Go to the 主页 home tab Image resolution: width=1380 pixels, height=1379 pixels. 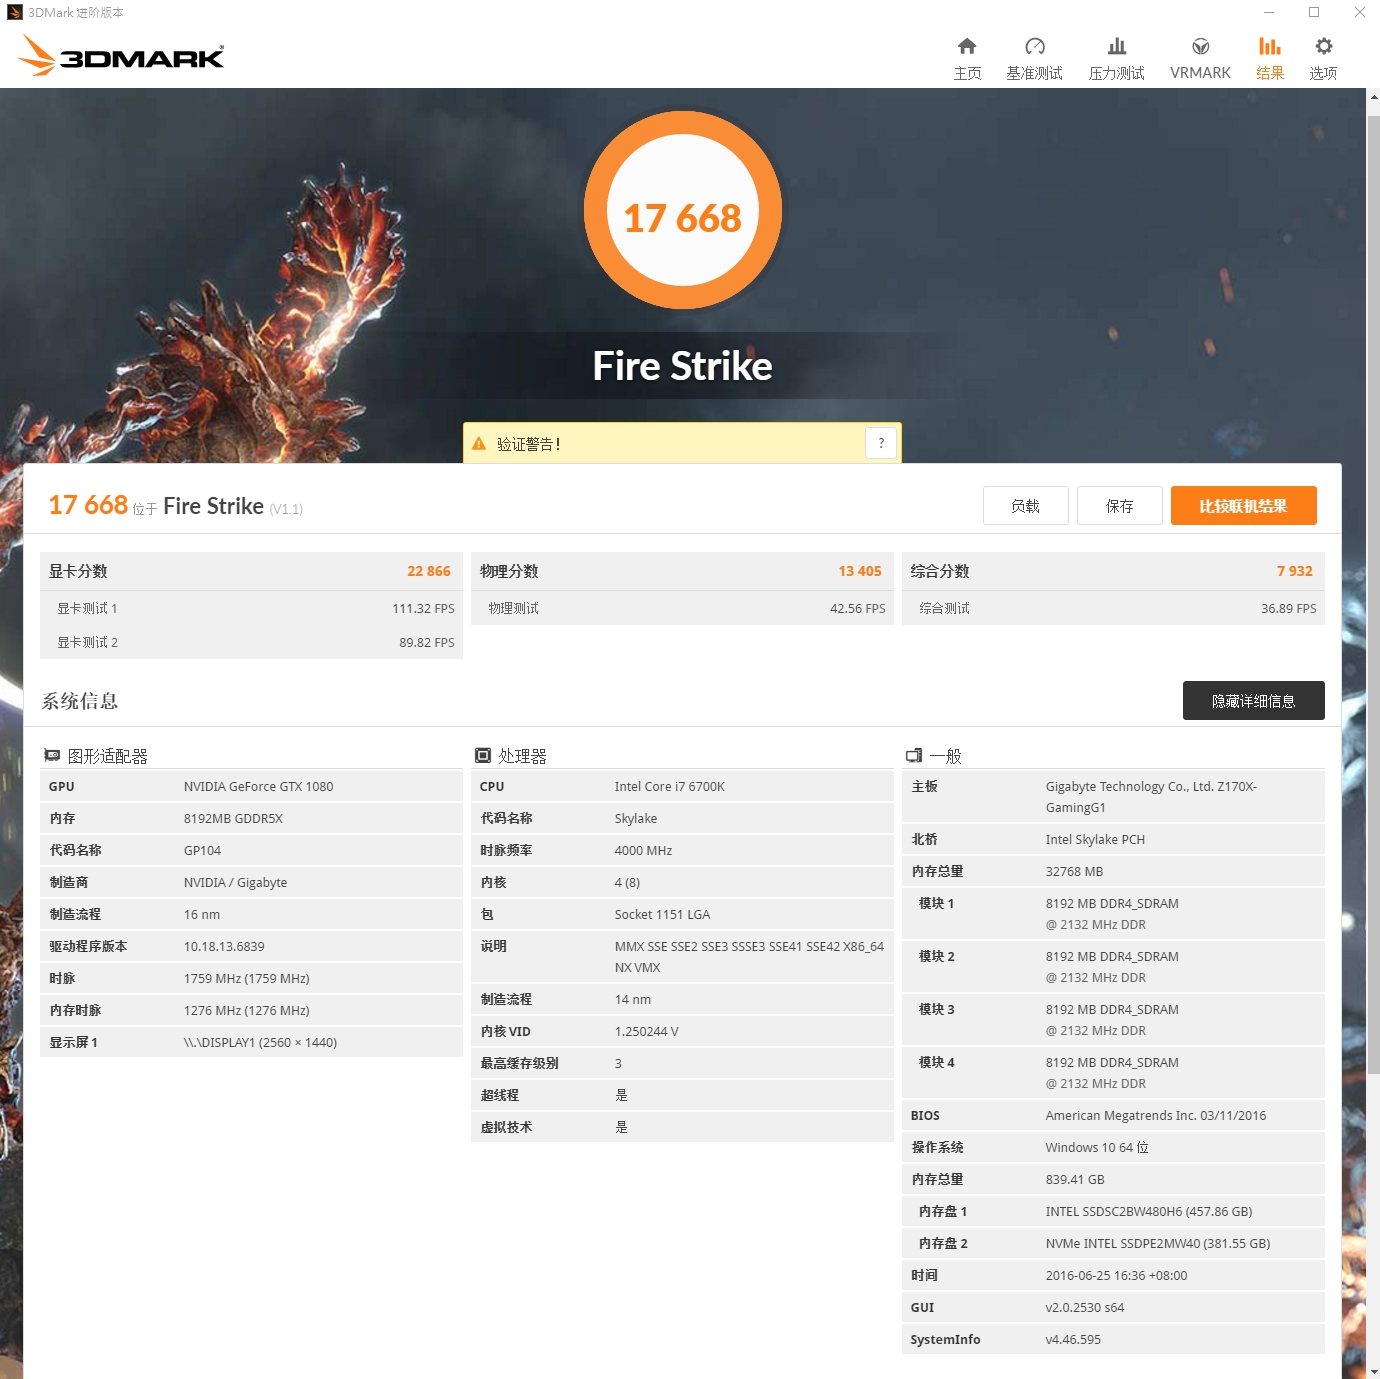[967, 59]
